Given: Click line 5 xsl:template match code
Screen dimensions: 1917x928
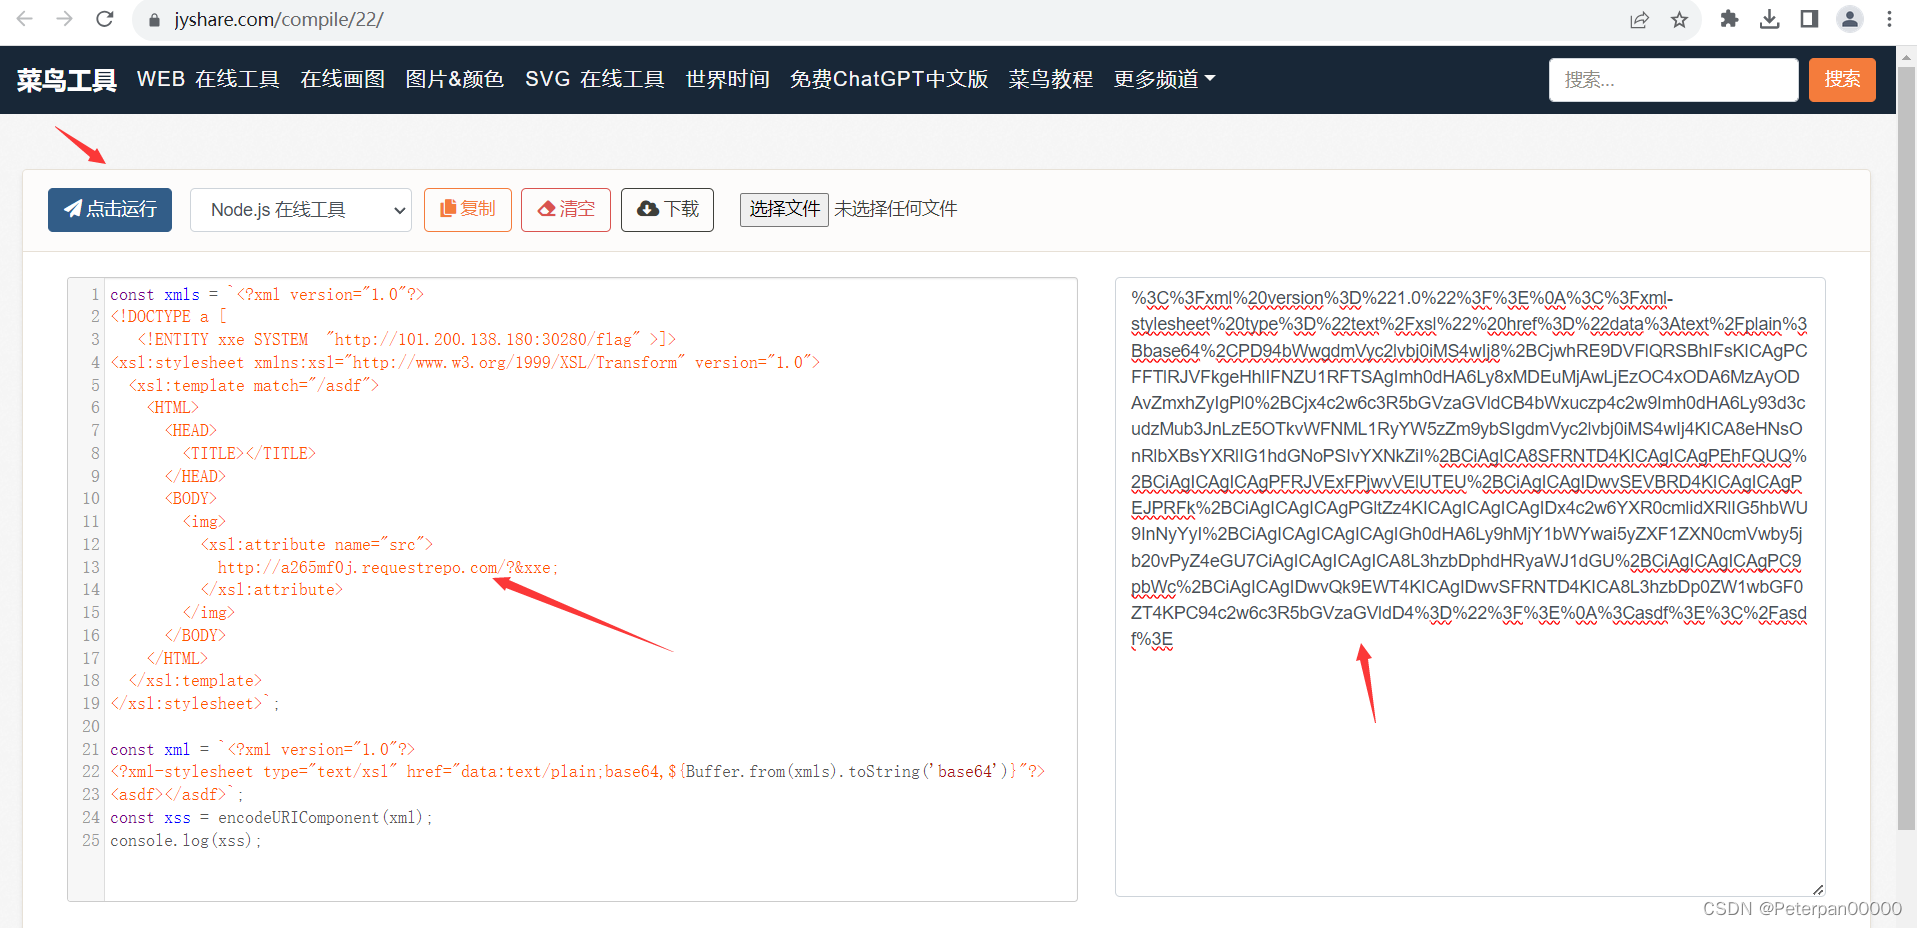Looking at the screenshot, I should click(x=253, y=386).
